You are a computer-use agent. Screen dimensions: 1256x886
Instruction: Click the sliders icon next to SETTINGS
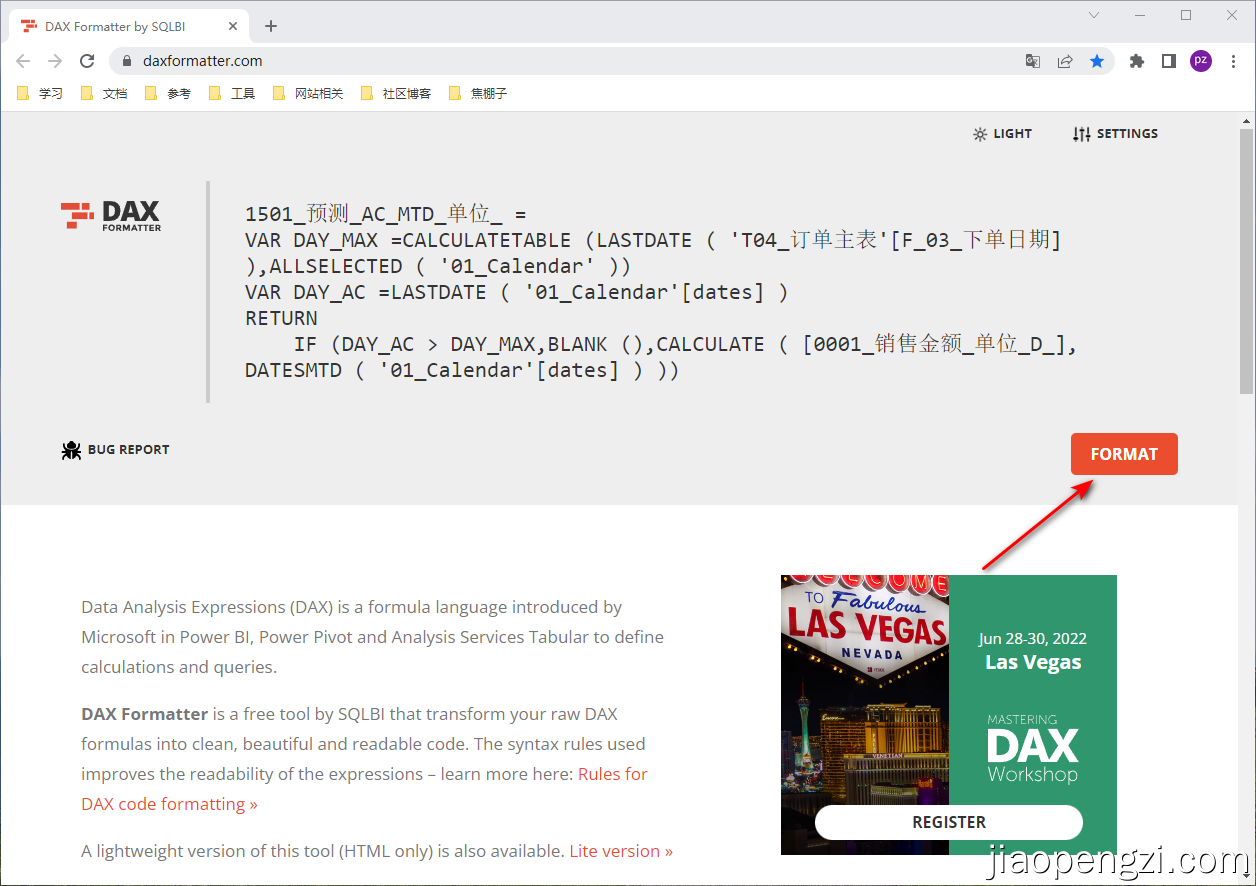1082,134
